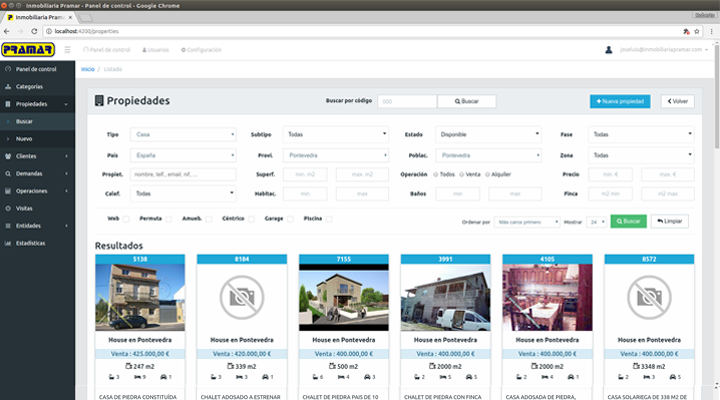Open Panel de control in top navigation
The image size is (720, 400).
coord(107,50)
